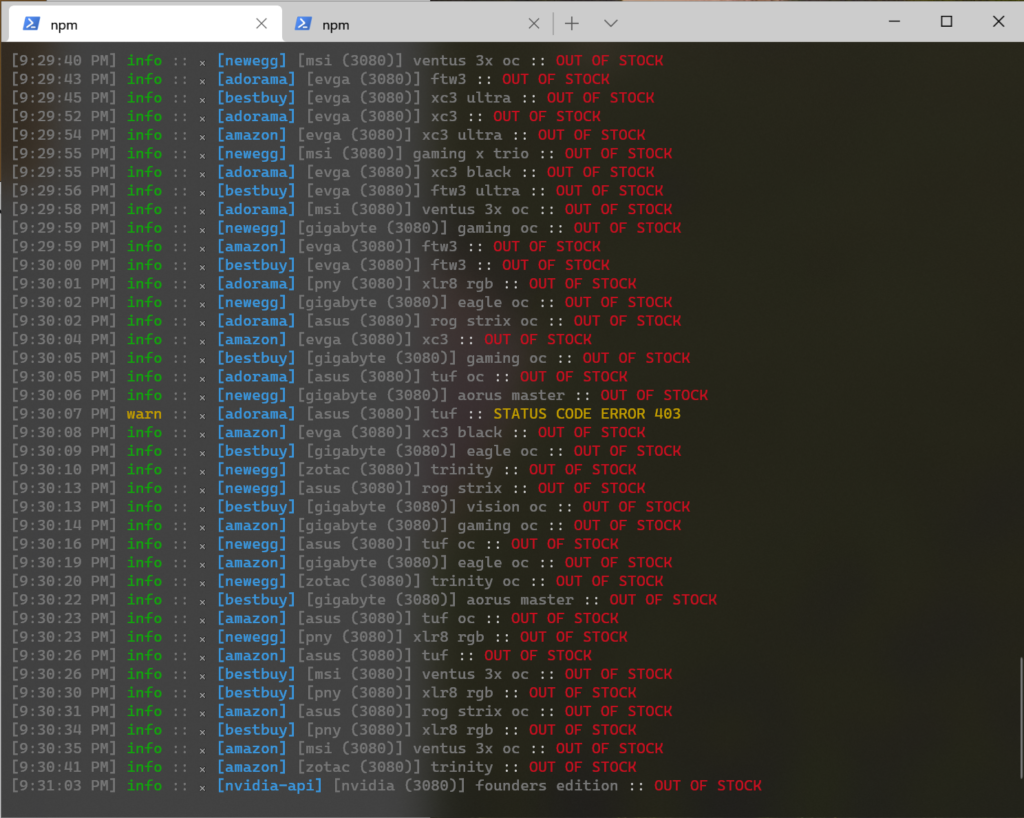
Task: Click the 9:29:40 PM timestamp
Action: [64, 61]
